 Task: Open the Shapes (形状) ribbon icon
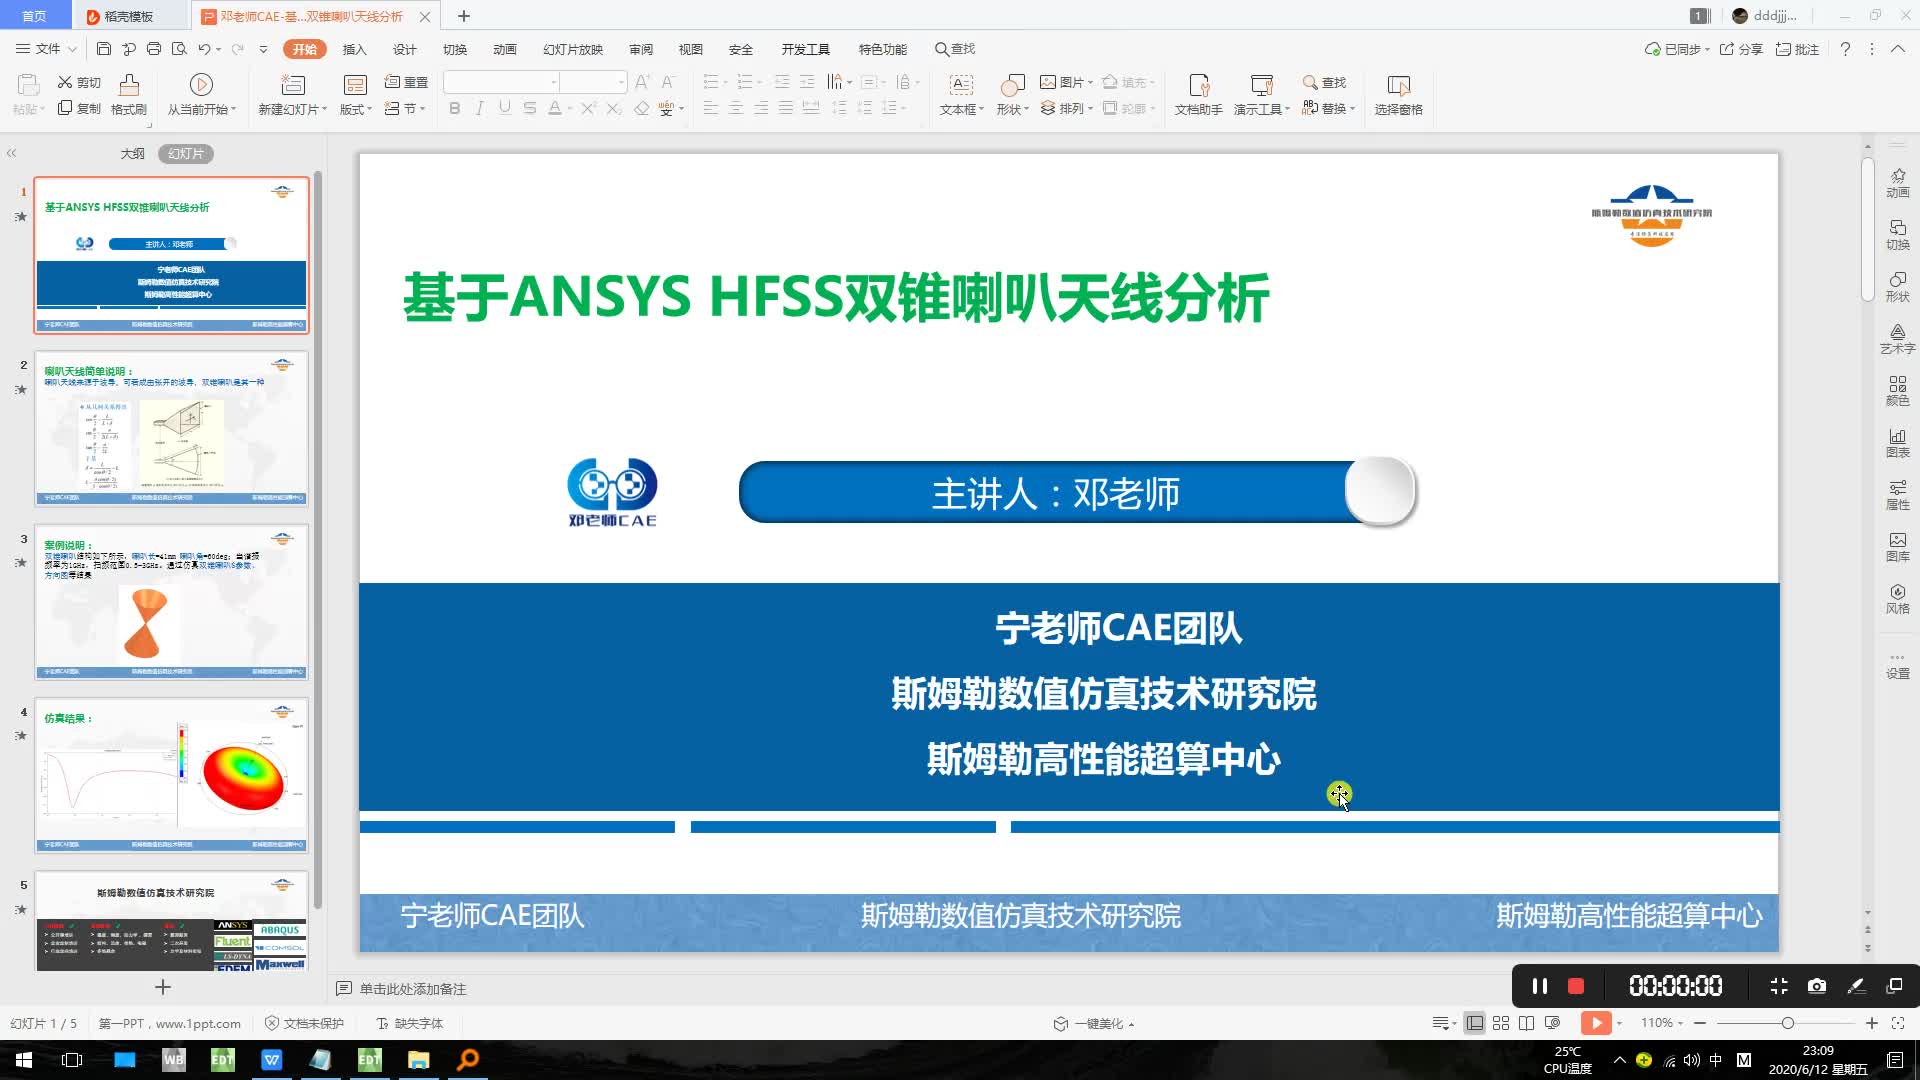[x=1012, y=84]
